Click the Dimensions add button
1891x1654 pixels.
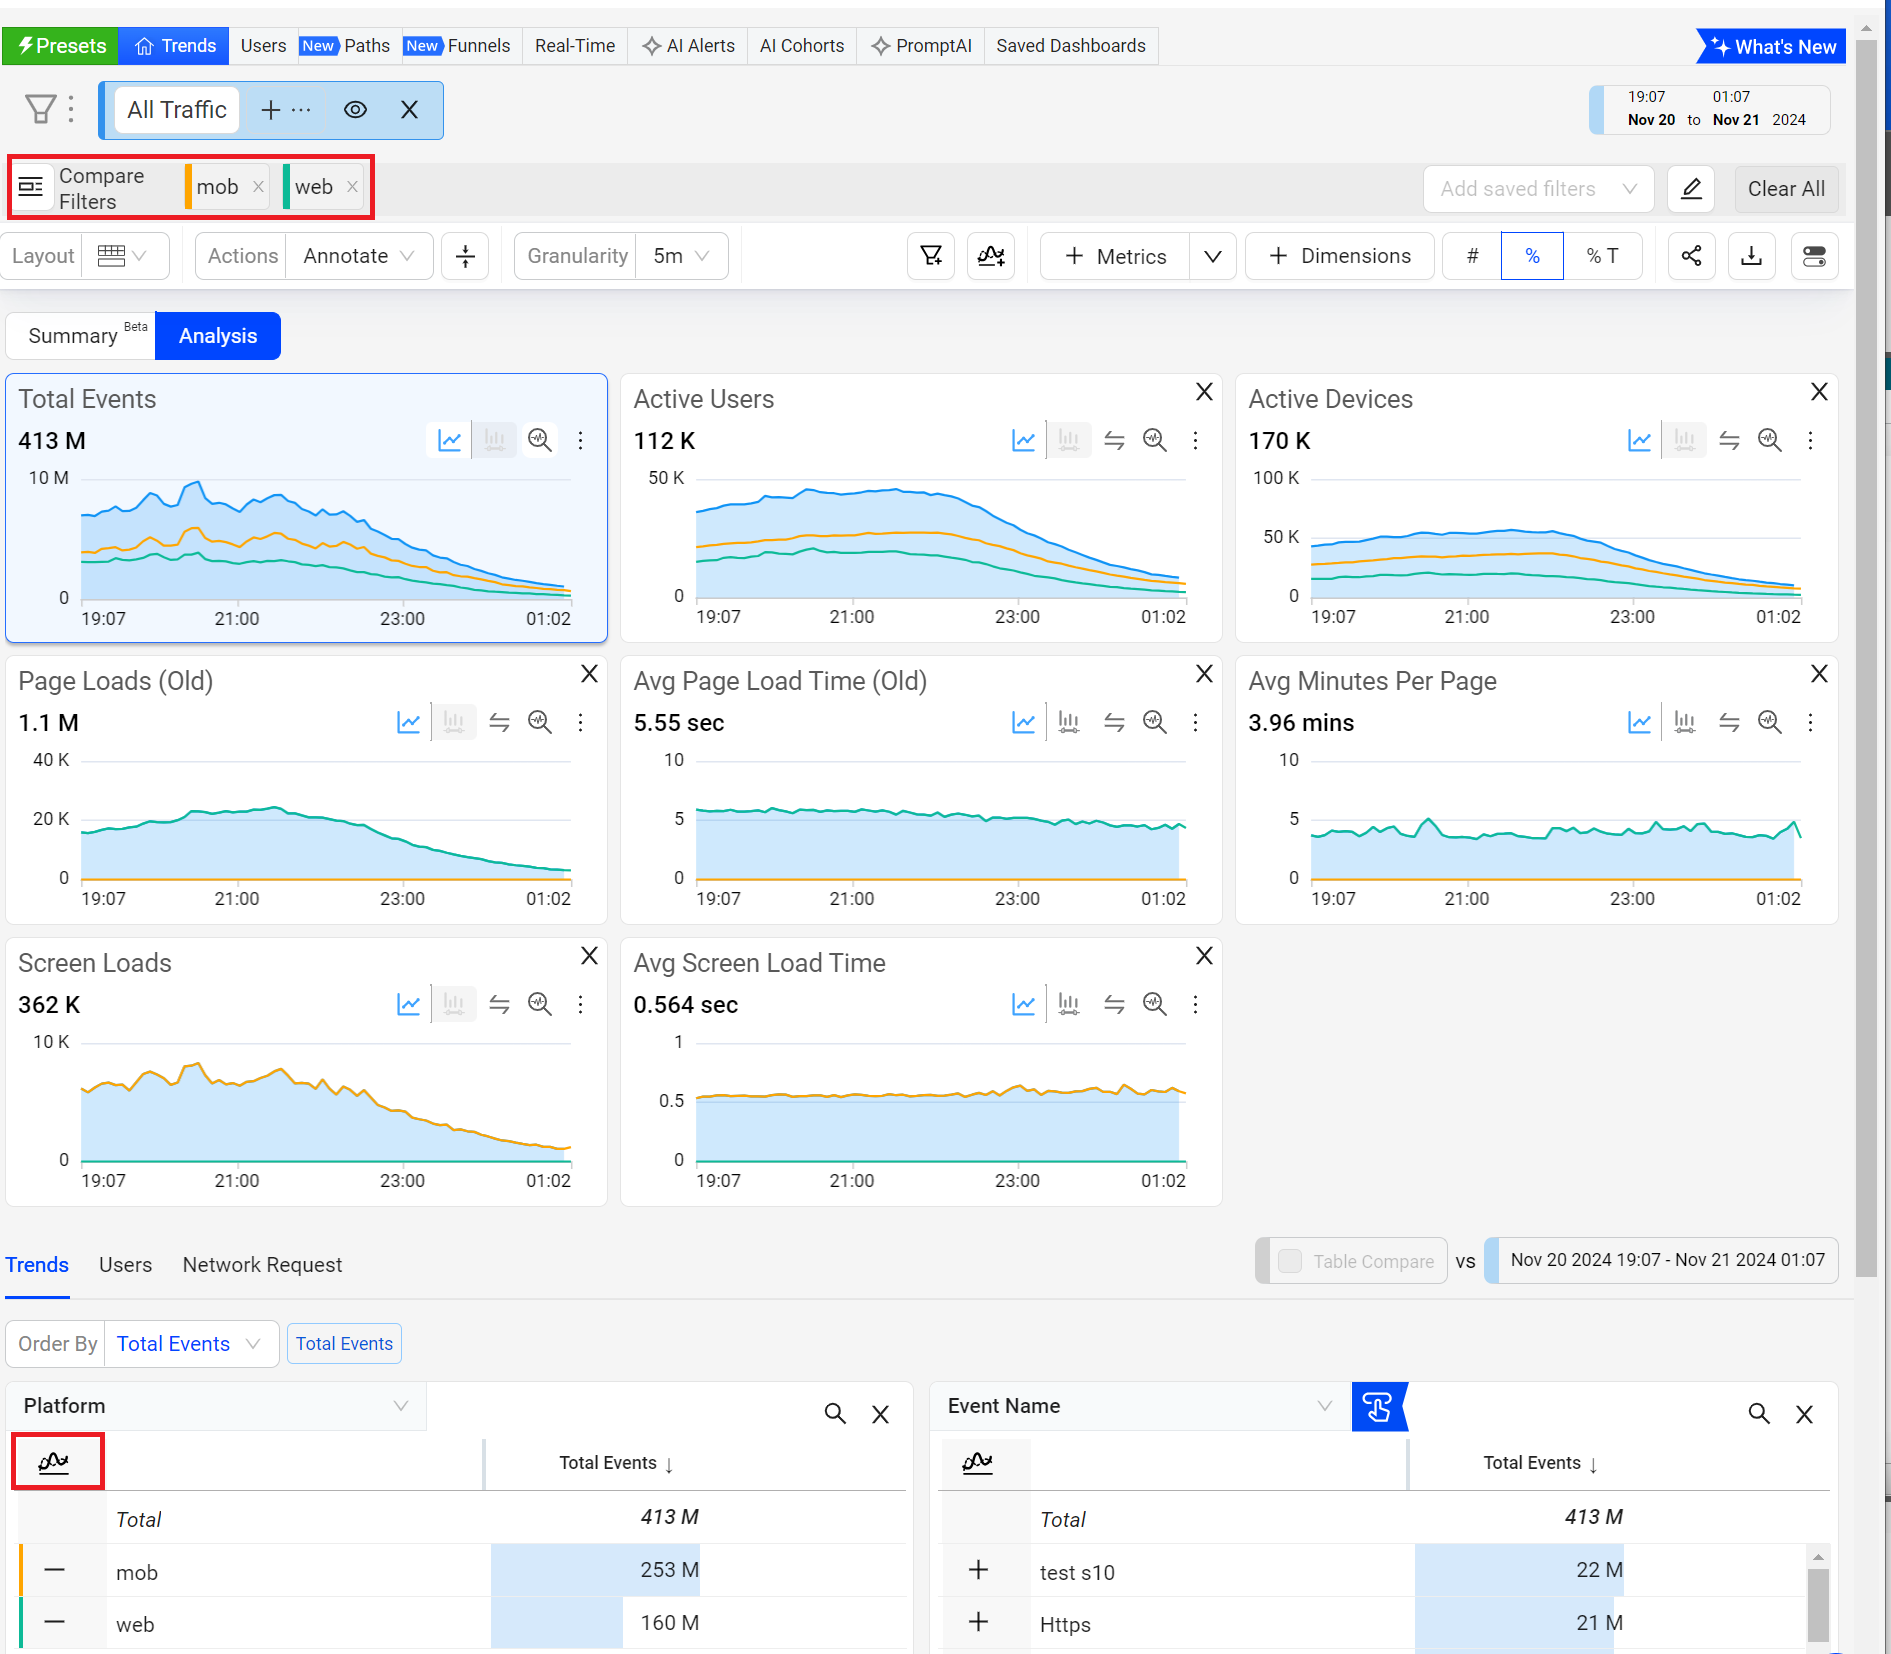1339,256
